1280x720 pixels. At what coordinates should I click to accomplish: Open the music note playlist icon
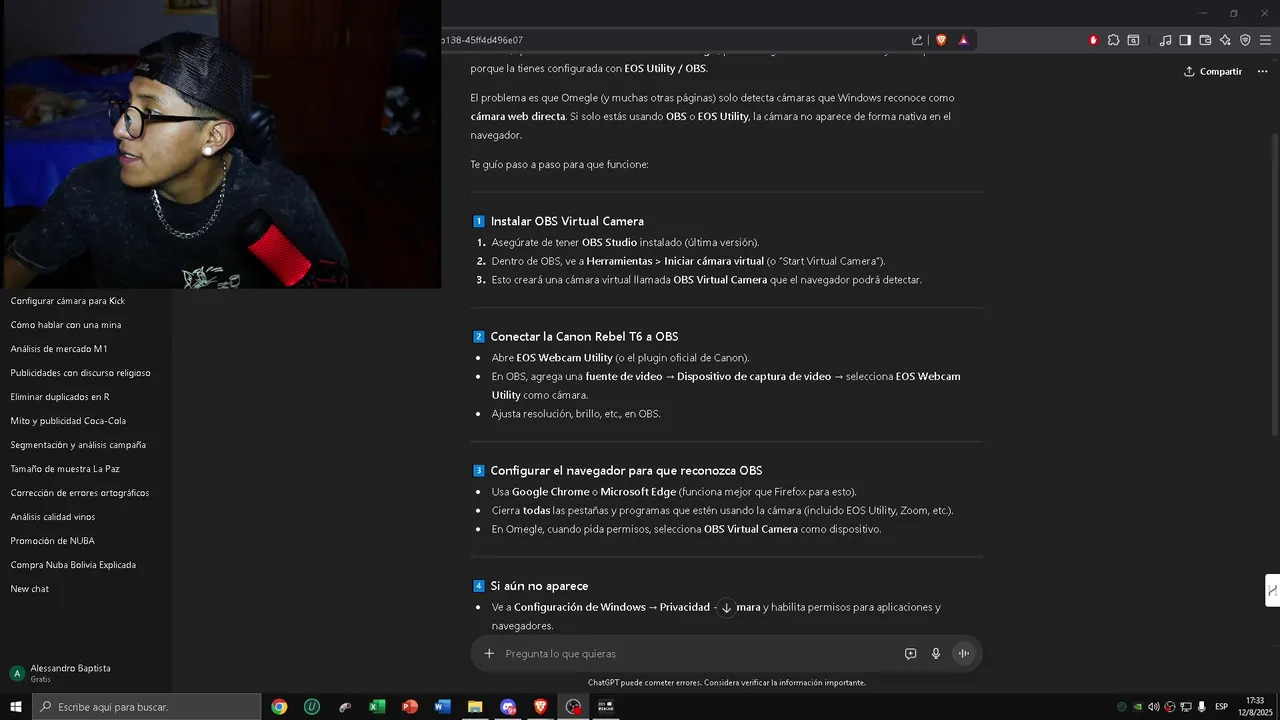coord(1165,40)
